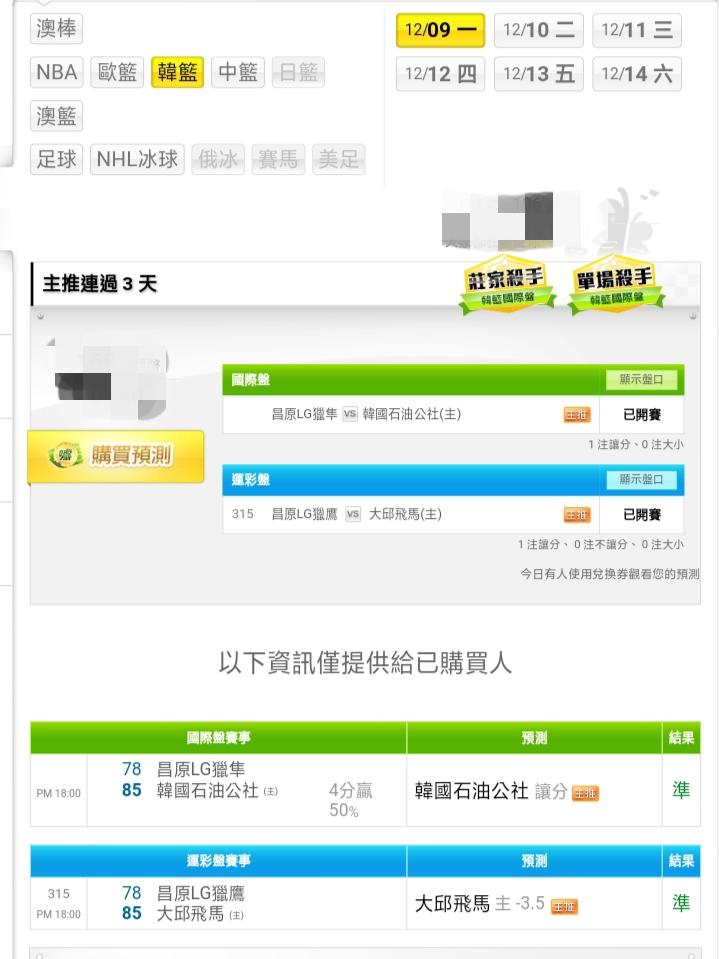Viewport: 719px width, 959px height.
Task: Select the 12/14 六 date
Action: pos(636,74)
